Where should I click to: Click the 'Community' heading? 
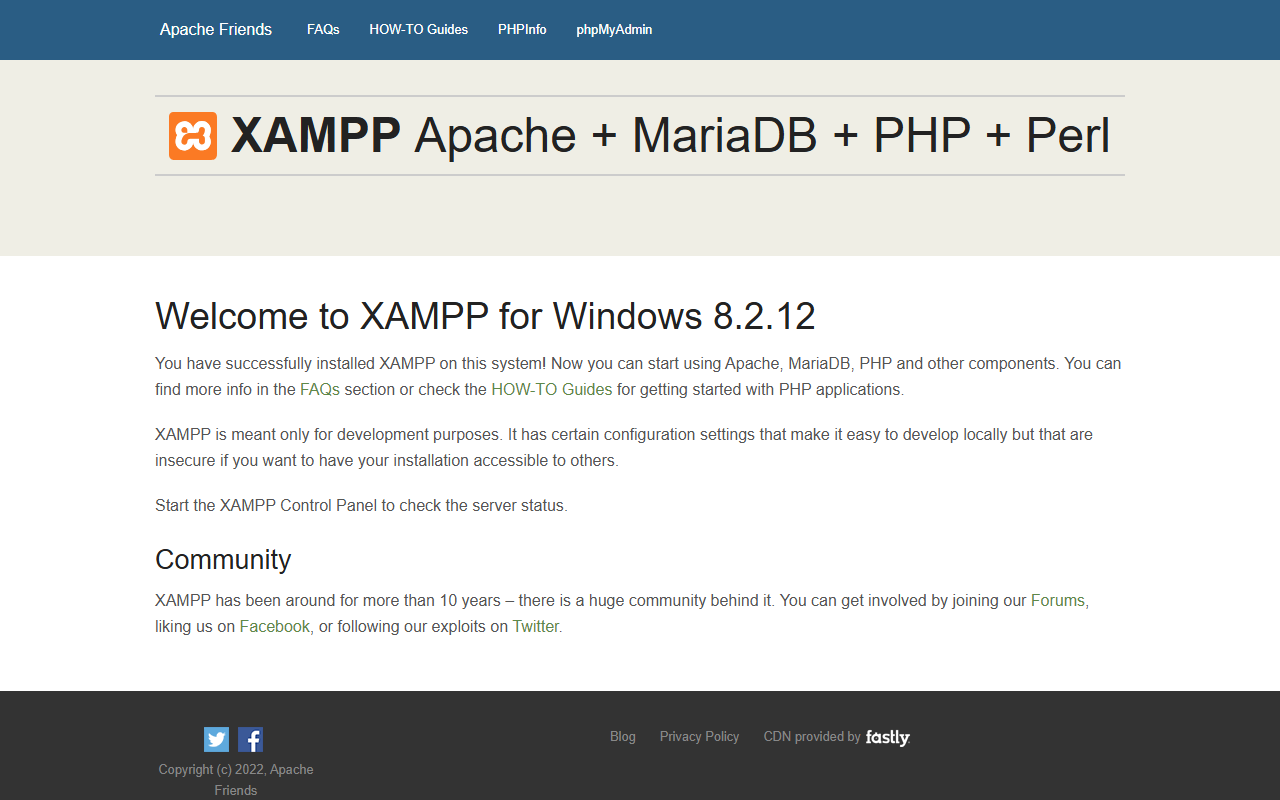click(223, 559)
